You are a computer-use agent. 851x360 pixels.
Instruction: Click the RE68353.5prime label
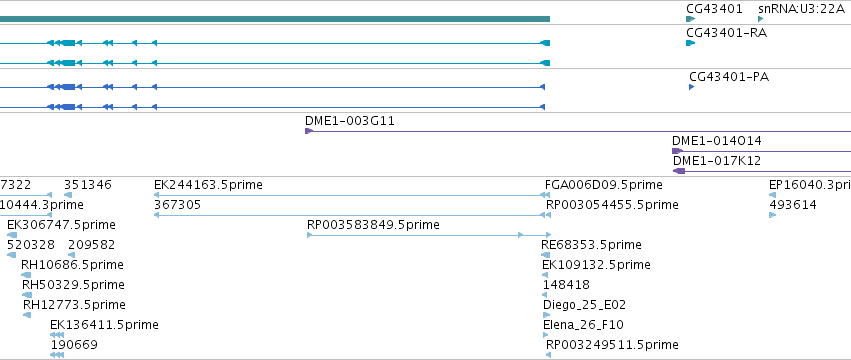592,245
